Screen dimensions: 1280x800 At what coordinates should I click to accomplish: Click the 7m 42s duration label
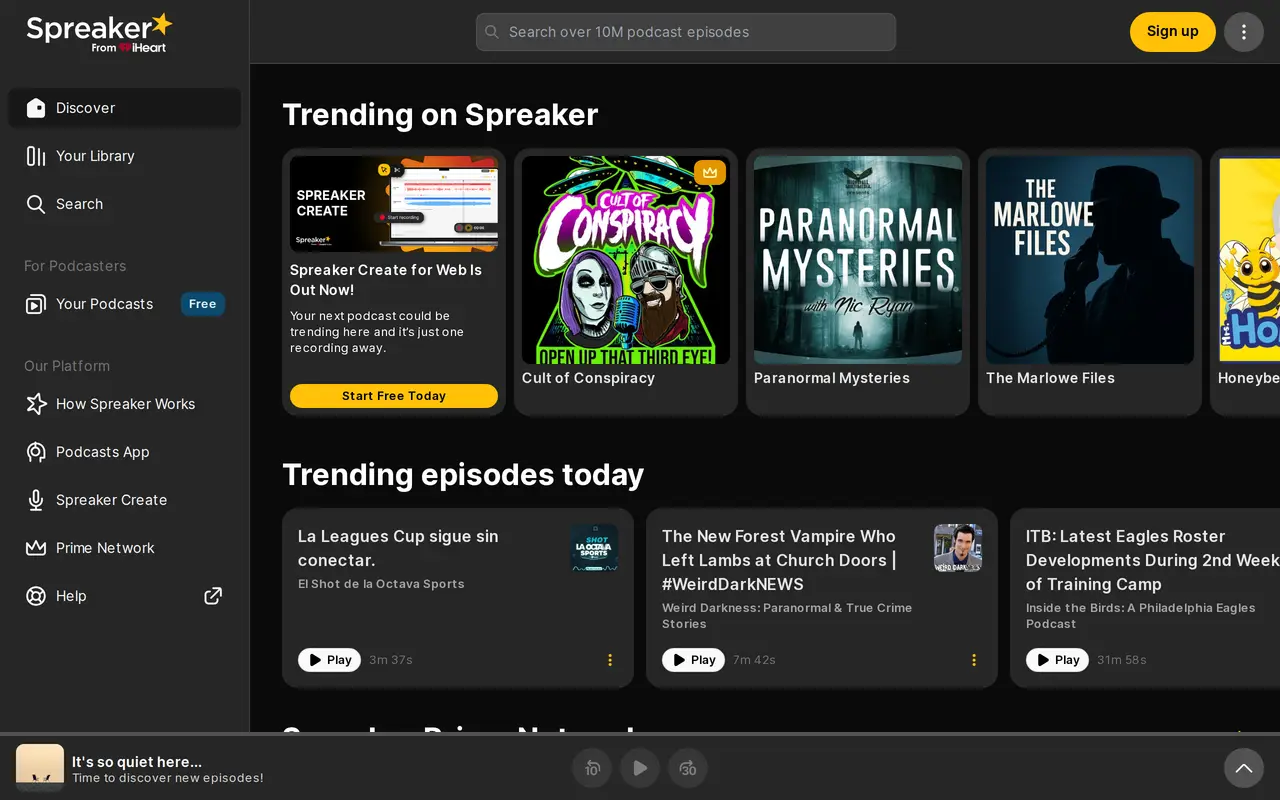[754, 660]
